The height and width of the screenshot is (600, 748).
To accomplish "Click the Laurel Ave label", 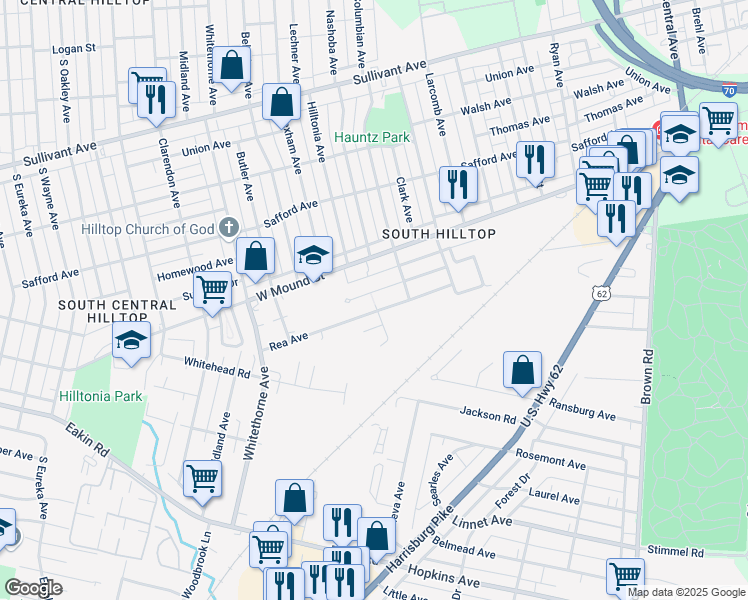I will tap(554, 496).
